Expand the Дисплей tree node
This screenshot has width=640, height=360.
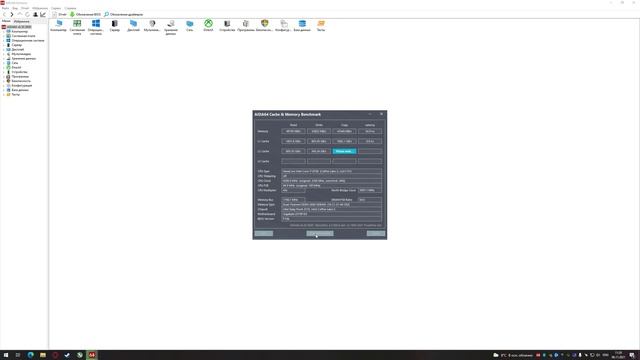(x=4, y=49)
